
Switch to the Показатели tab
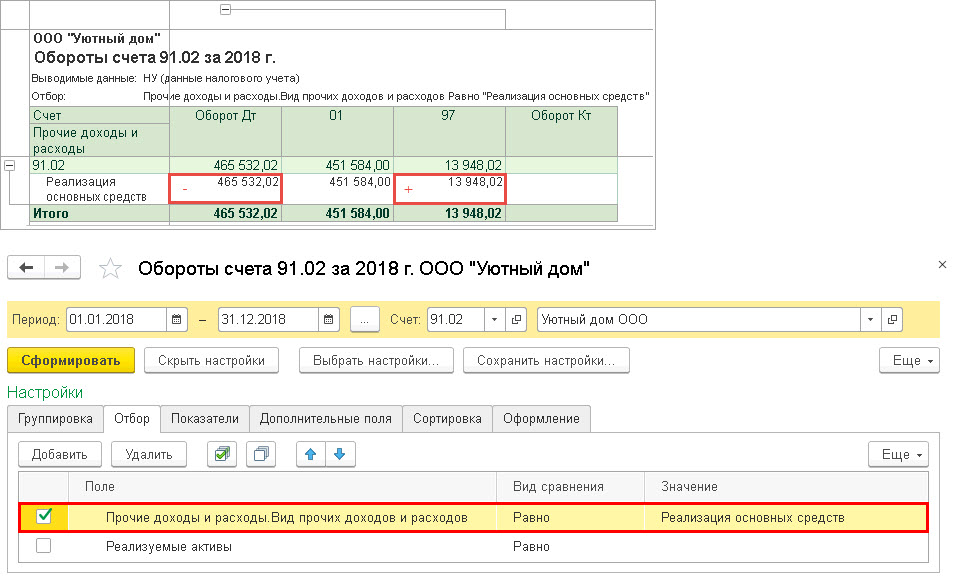(205, 418)
